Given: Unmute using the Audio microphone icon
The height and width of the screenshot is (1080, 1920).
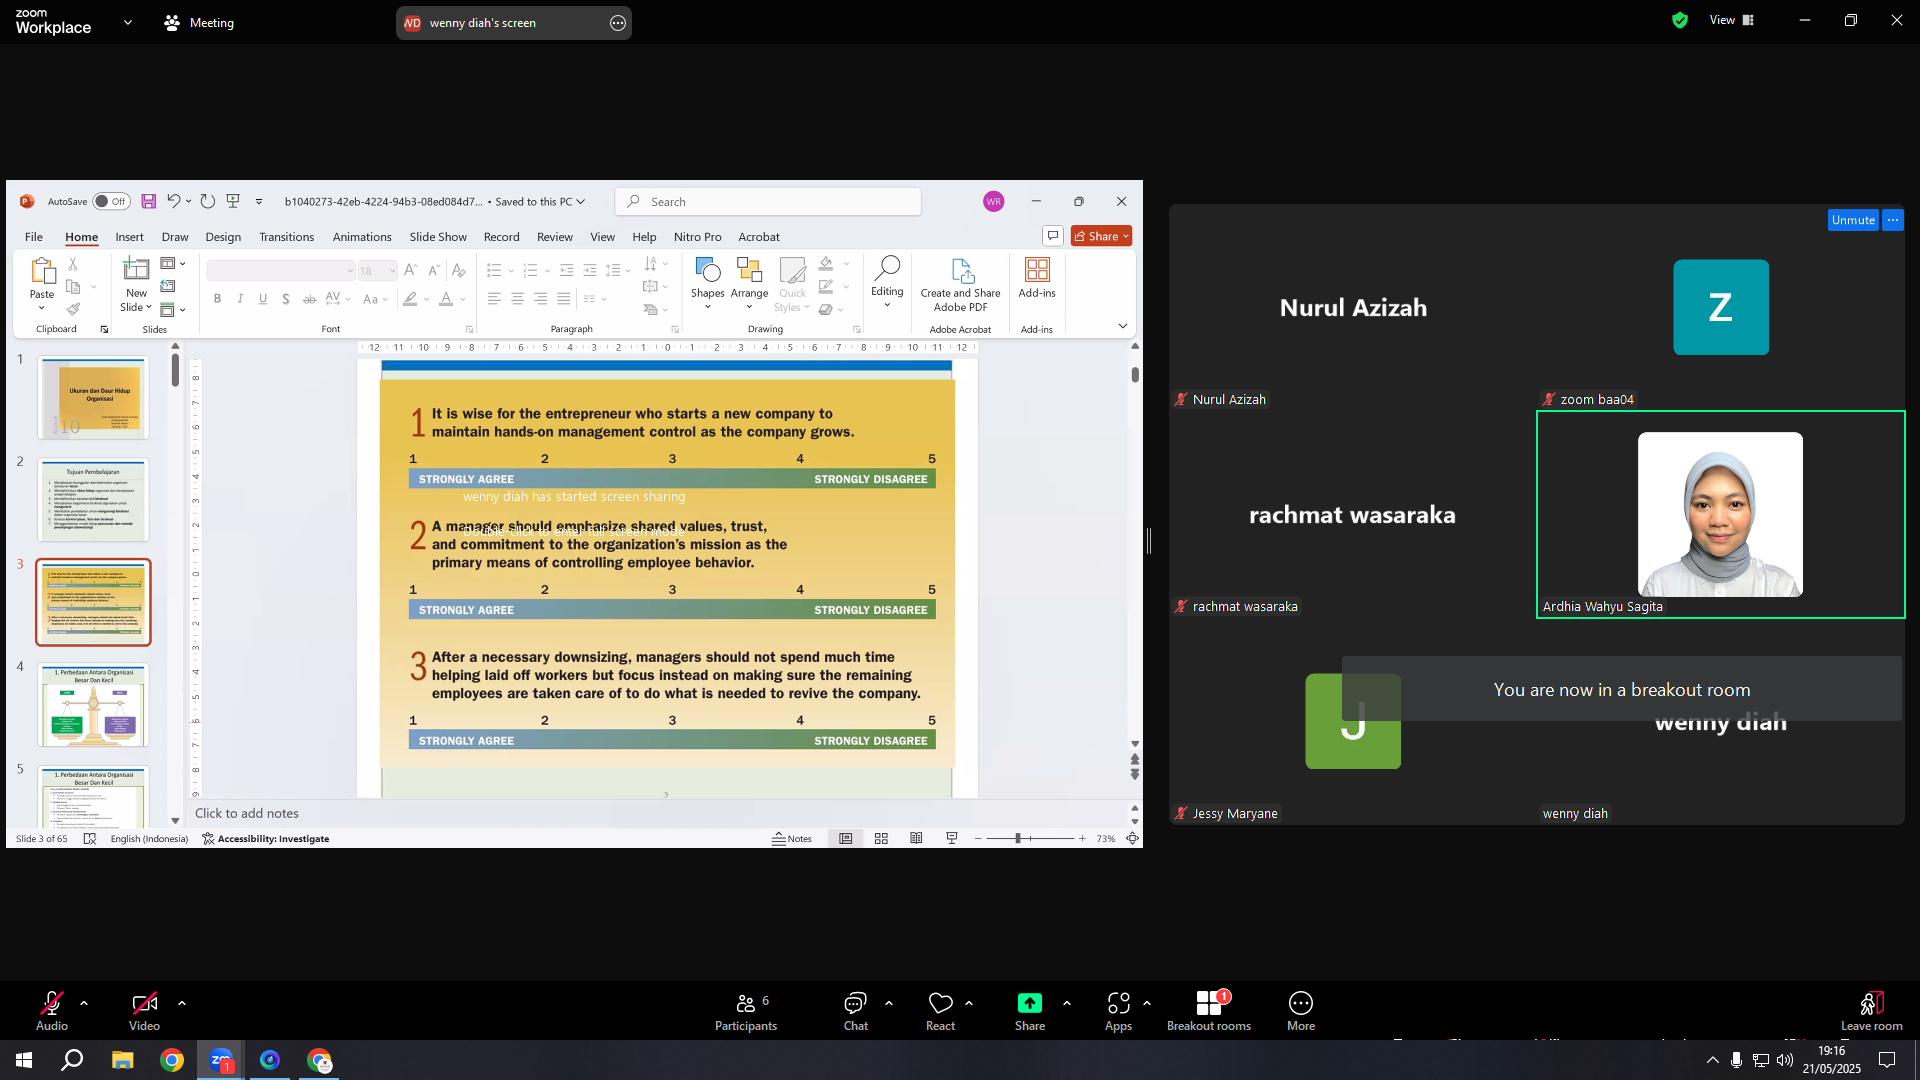Looking at the screenshot, I should [51, 1003].
